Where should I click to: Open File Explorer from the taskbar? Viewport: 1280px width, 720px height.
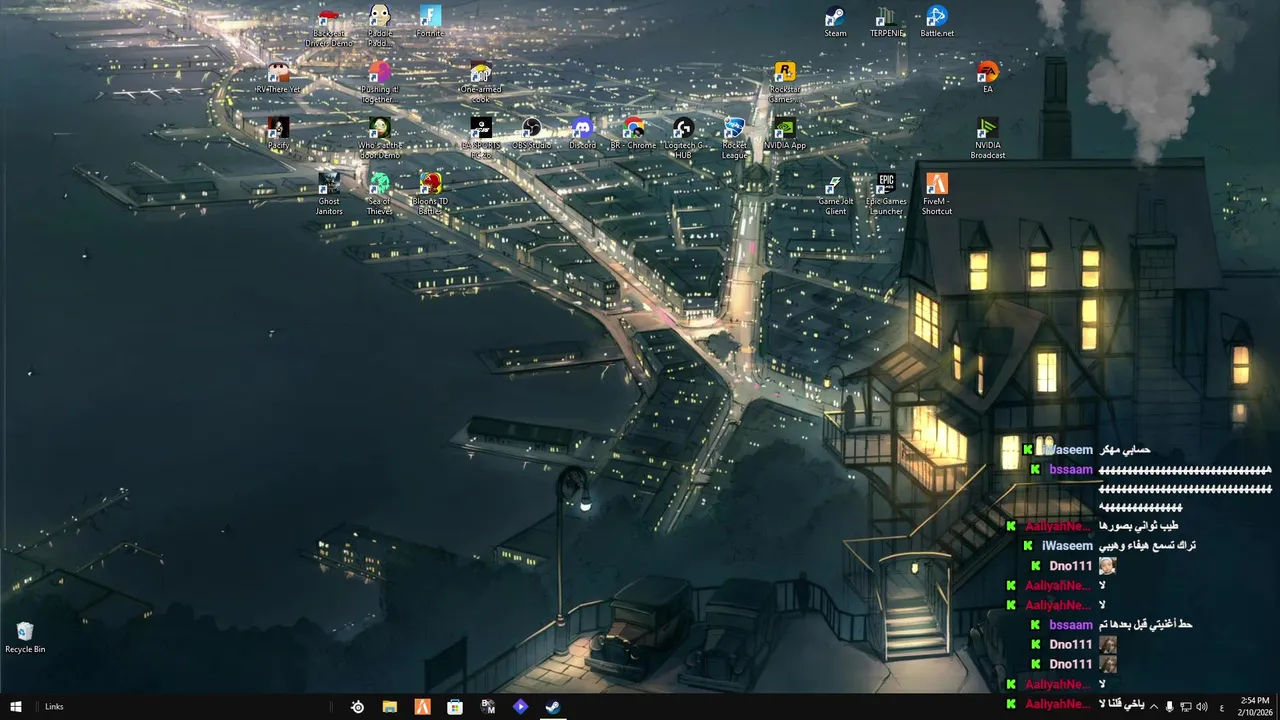pos(390,707)
